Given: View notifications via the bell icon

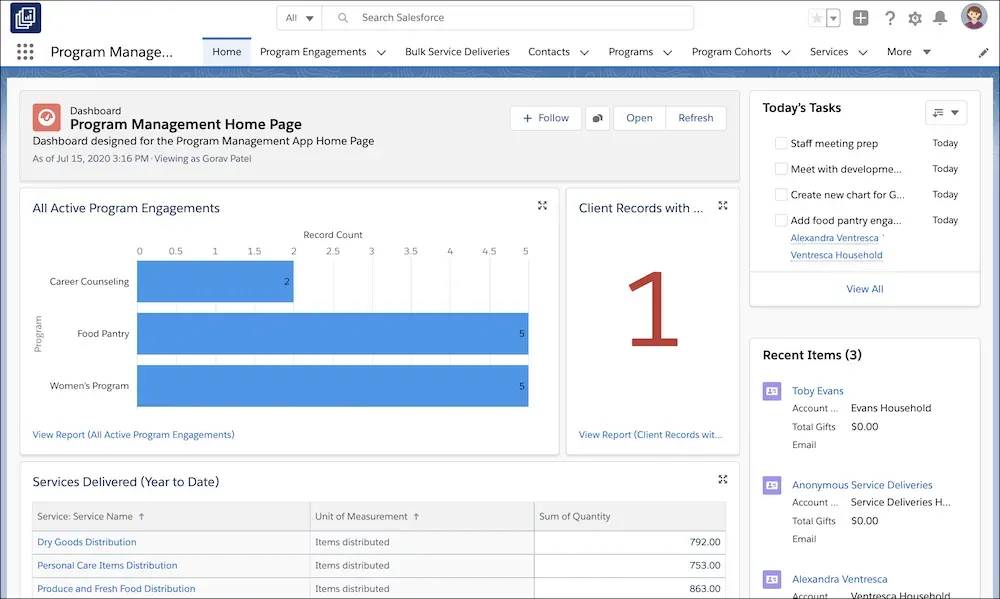Looking at the screenshot, I should click(942, 17).
